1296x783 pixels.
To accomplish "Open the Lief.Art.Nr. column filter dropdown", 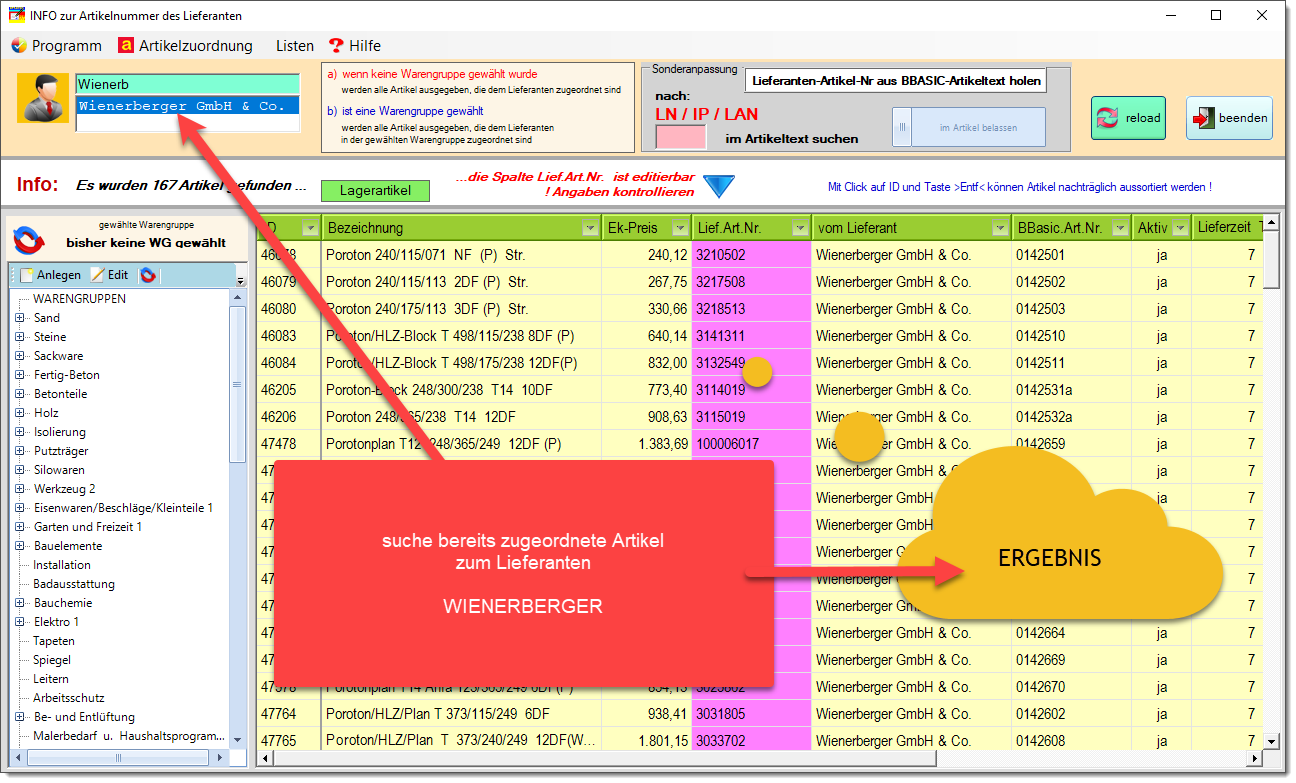I will coord(800,229).
